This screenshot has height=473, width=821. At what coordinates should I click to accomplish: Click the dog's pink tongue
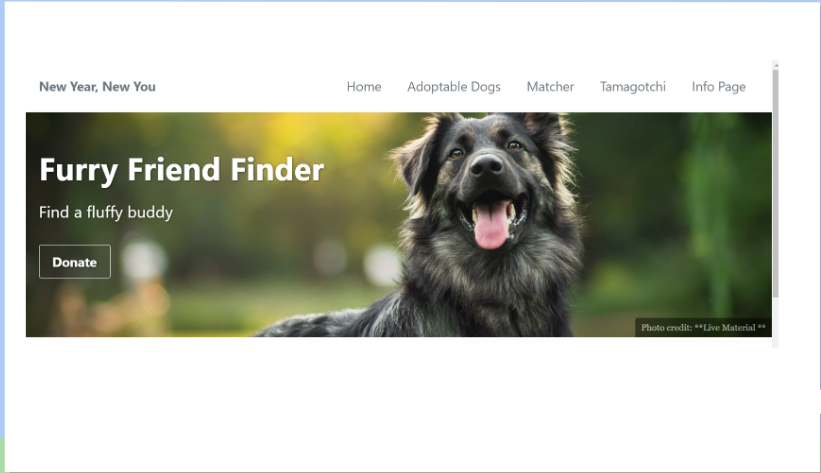pyautogui.click(x=491, y=225)
